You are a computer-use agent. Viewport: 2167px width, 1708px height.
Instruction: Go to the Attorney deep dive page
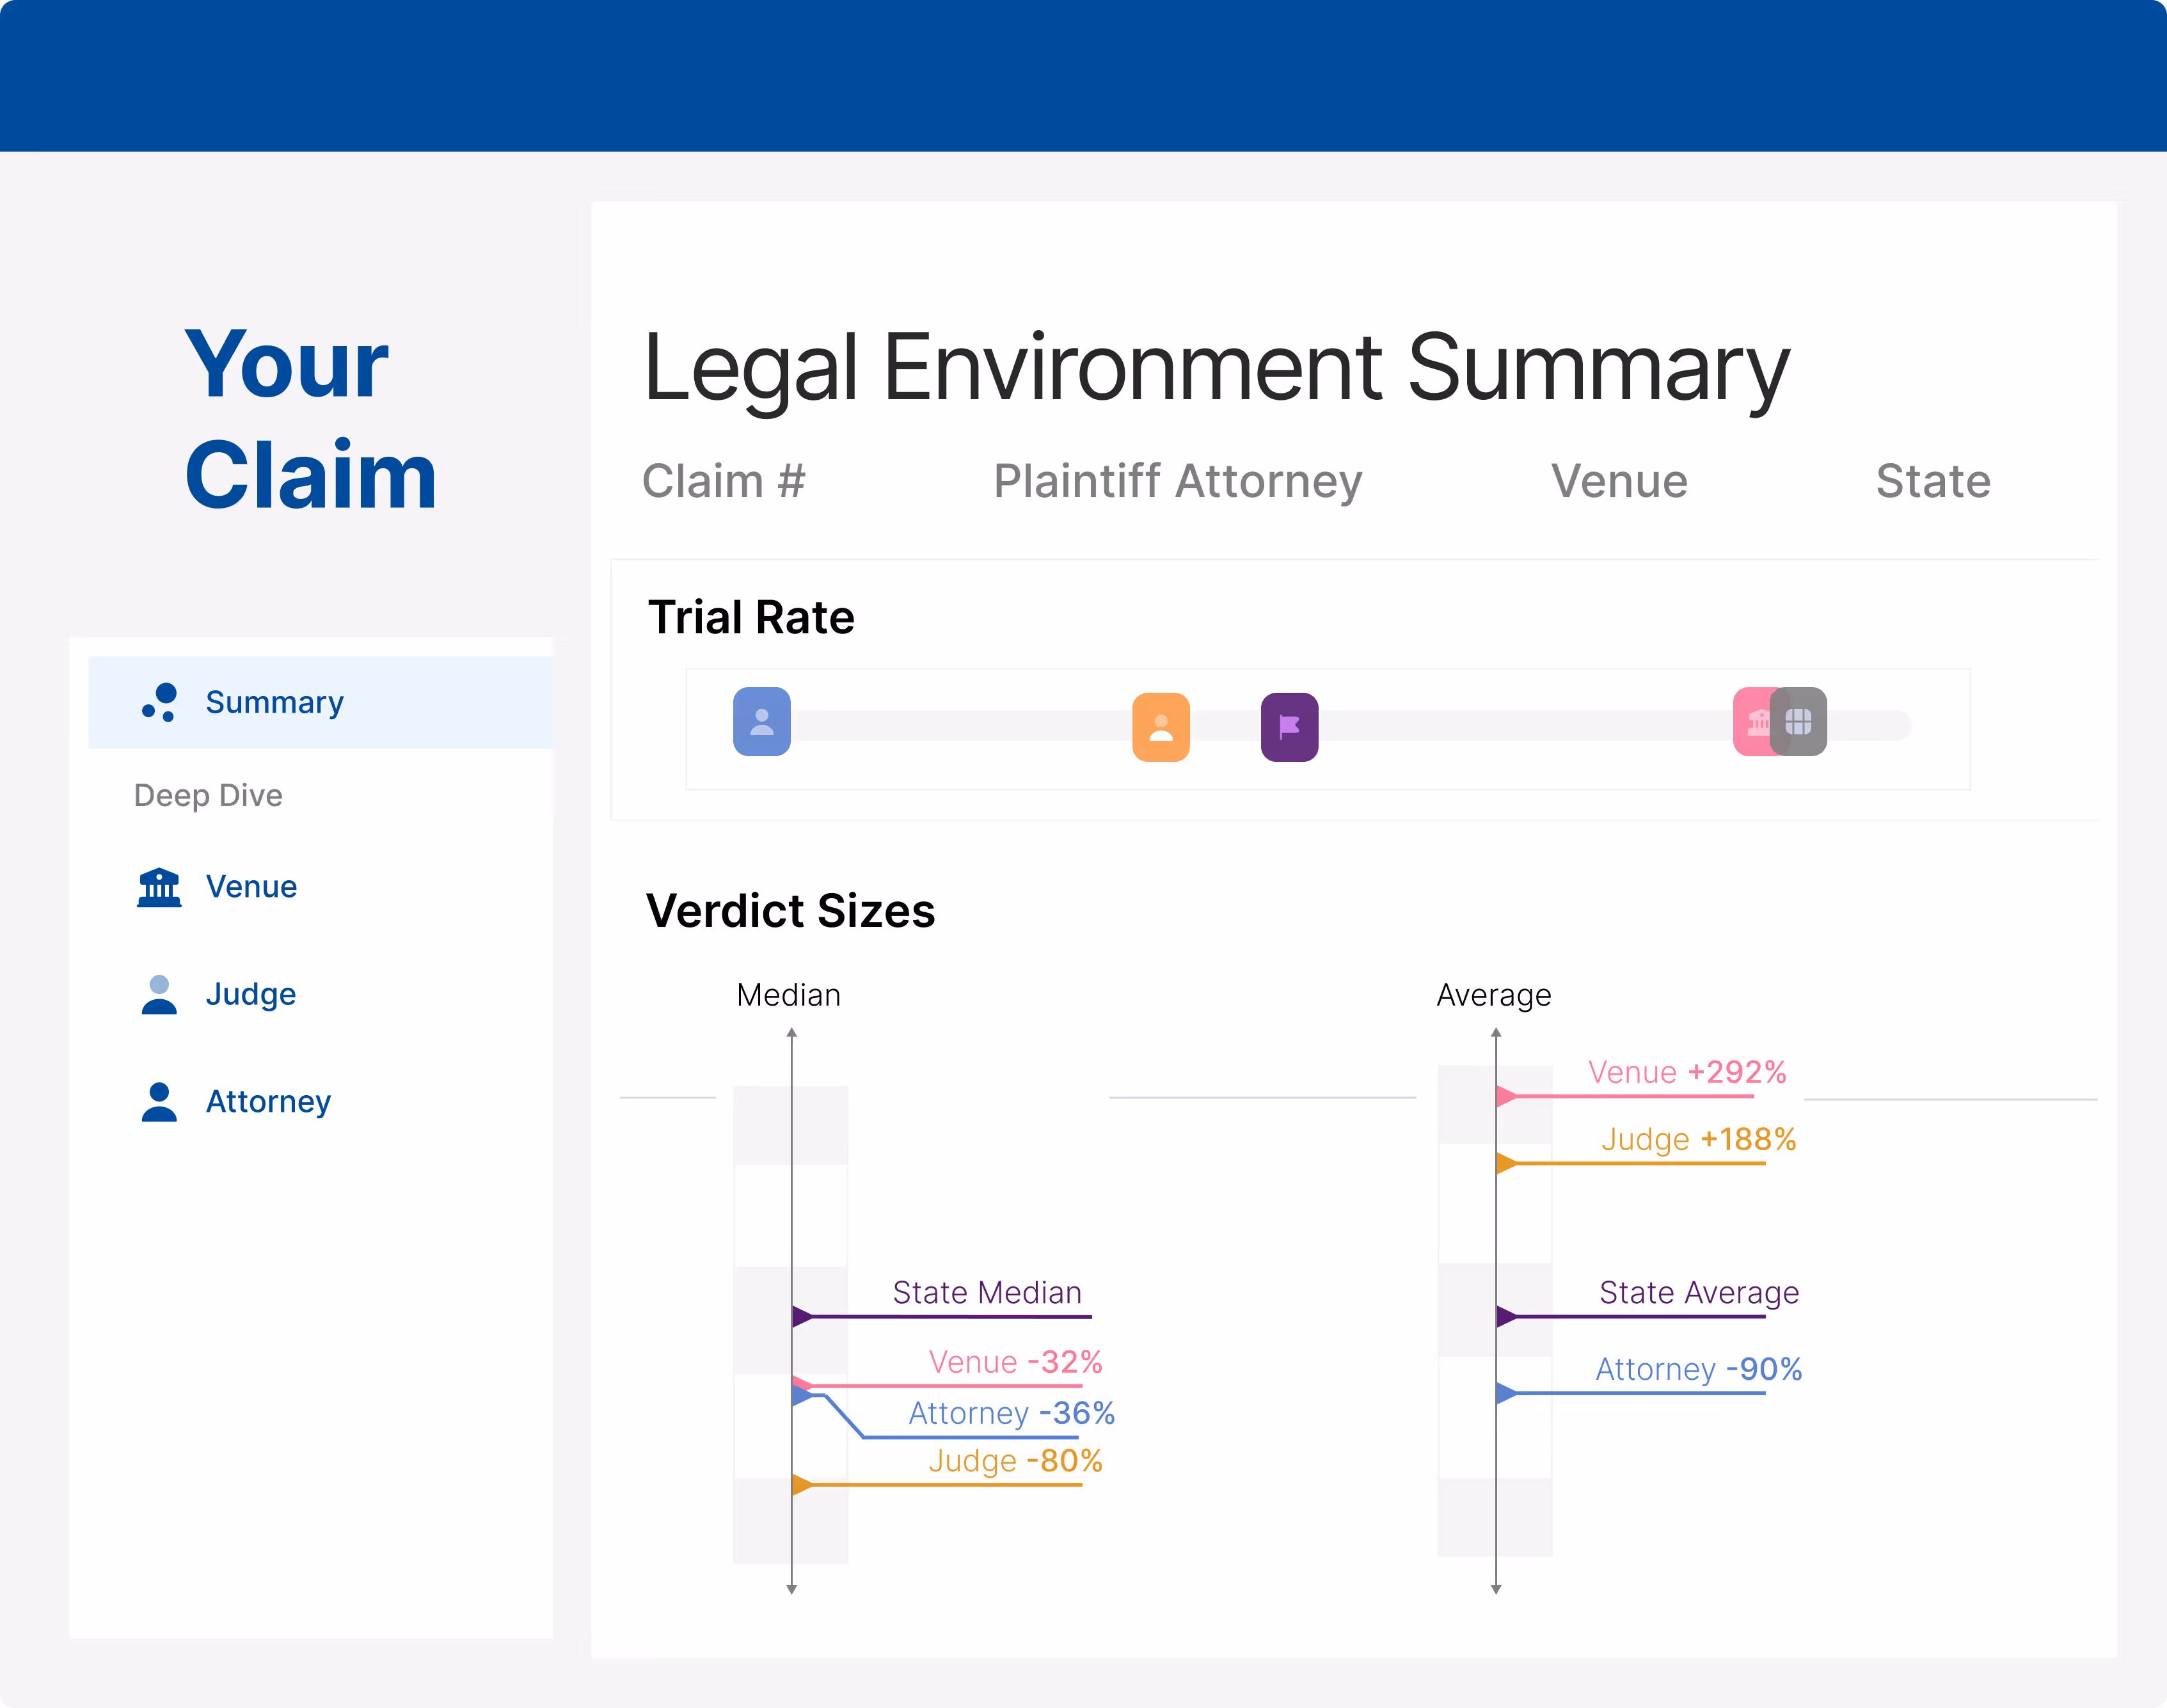pos(268,1101)
